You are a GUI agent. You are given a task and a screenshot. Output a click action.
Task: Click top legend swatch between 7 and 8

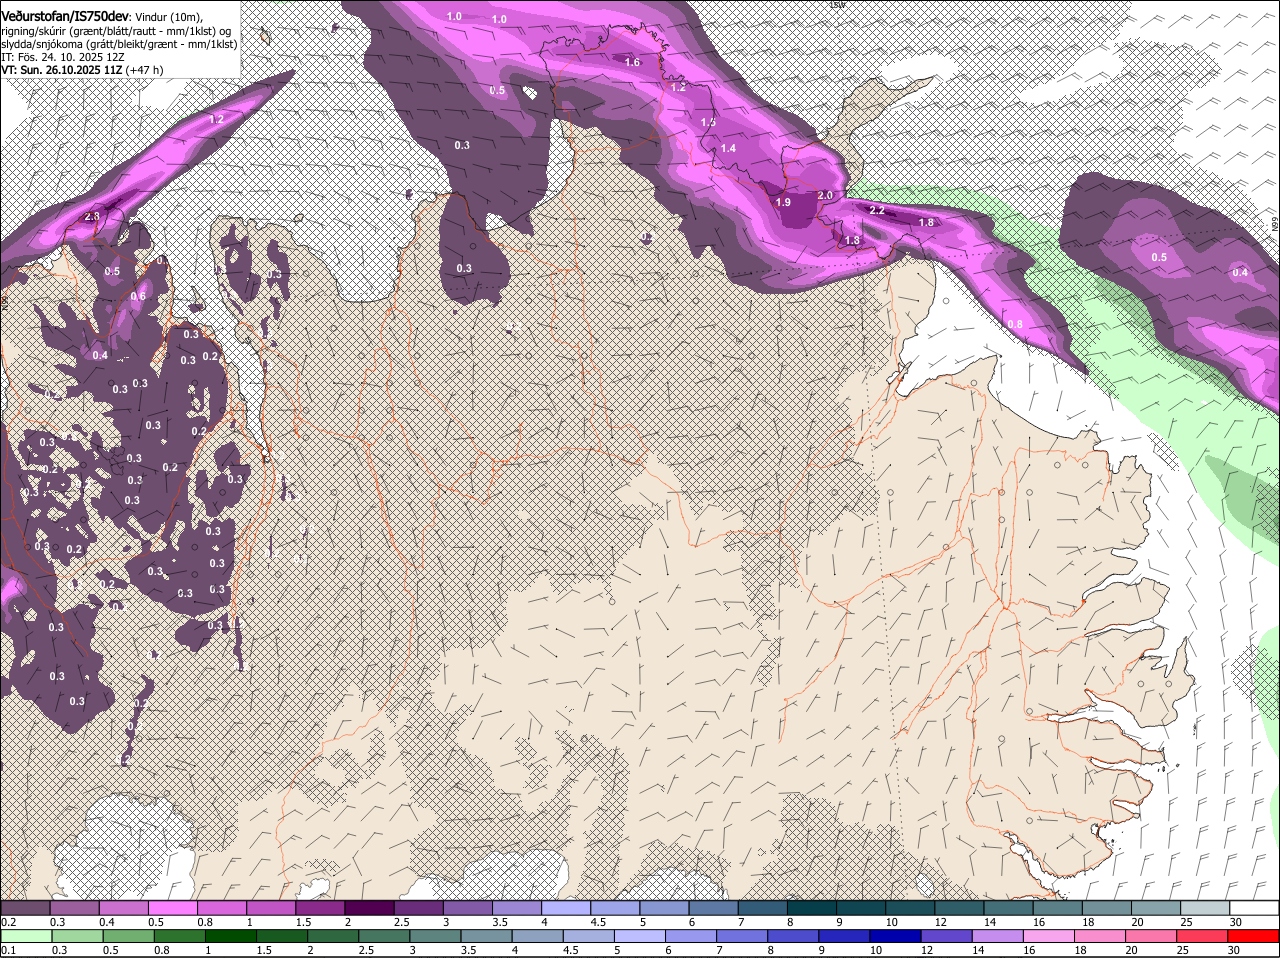tap(762, 908)
